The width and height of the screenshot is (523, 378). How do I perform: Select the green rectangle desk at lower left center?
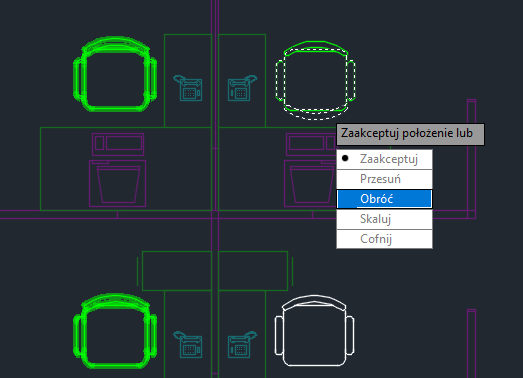177,271
